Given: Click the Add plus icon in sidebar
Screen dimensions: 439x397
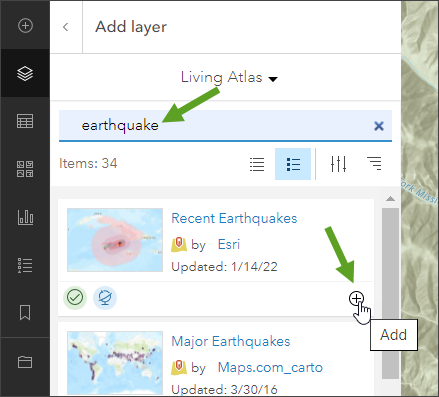Looking at the screenshot, I should pos(25,25).
